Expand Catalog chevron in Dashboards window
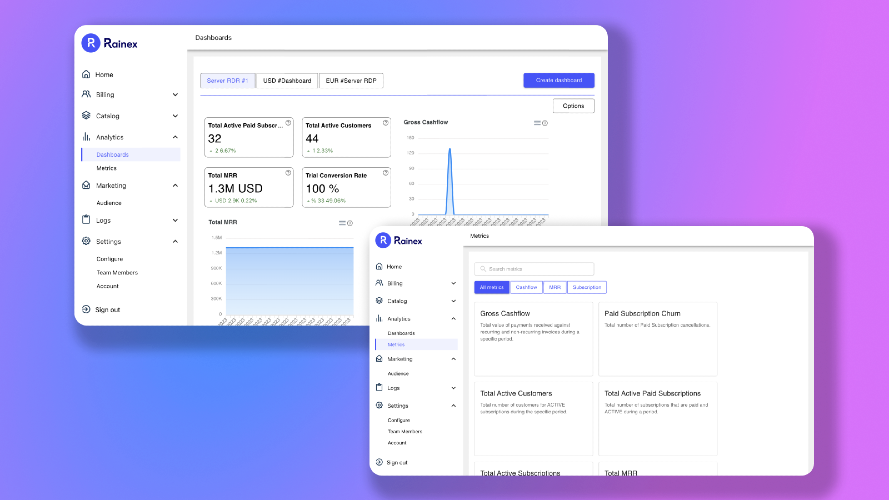 [x=175, y=116]
